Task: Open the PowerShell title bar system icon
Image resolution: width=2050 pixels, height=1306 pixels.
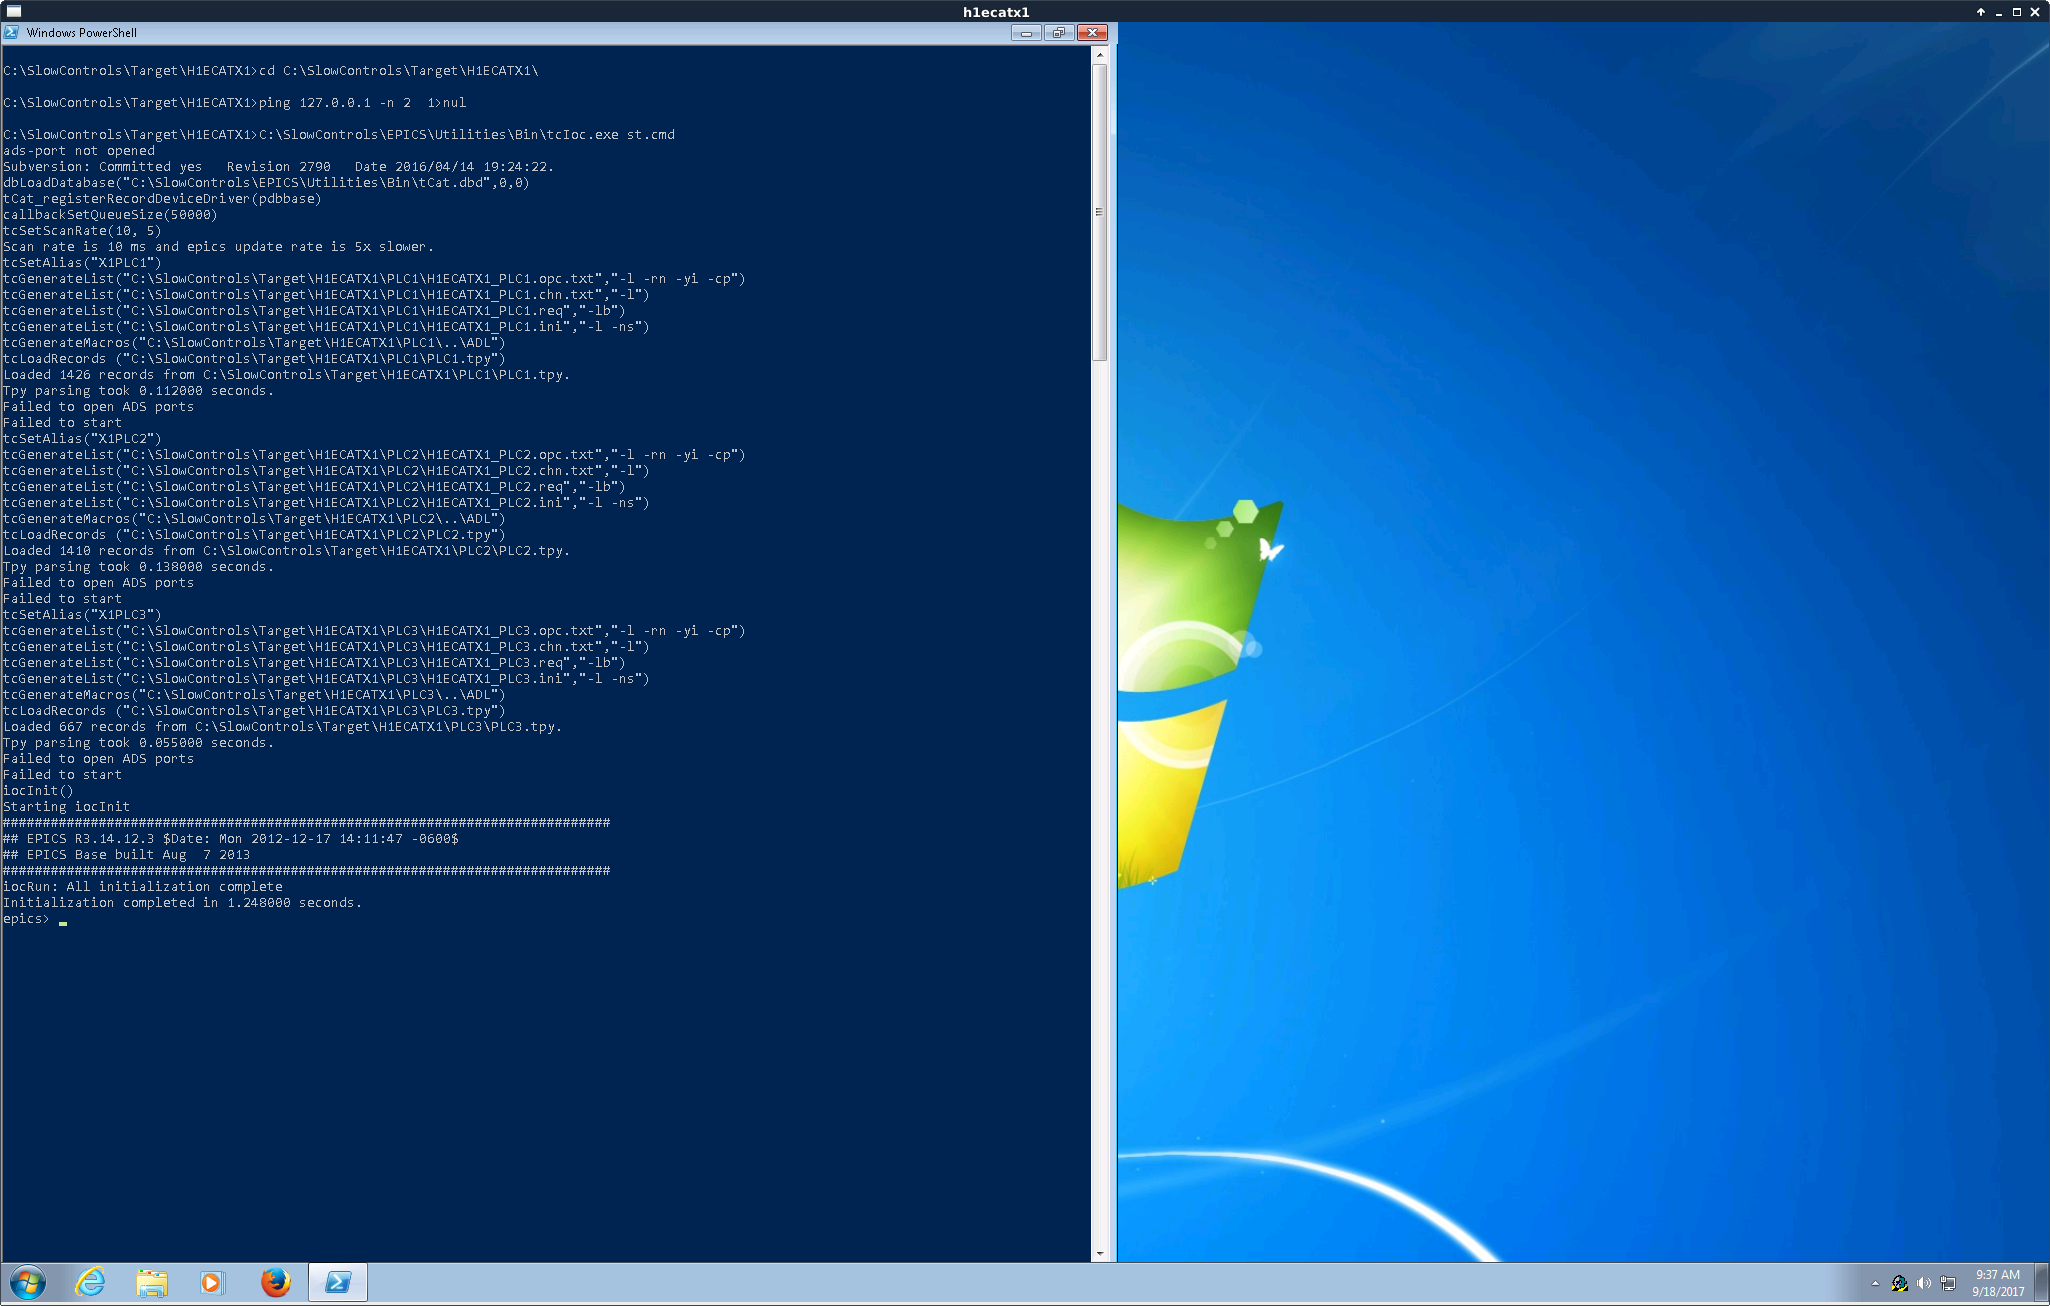Action: pyautogui.click(x=11, y=32)
